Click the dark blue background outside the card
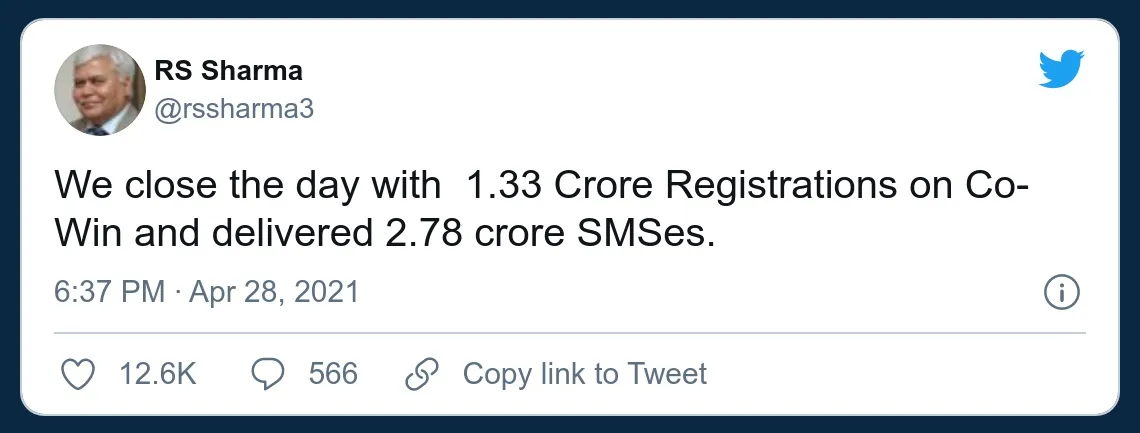1140x433 pixels. (570, 7)
